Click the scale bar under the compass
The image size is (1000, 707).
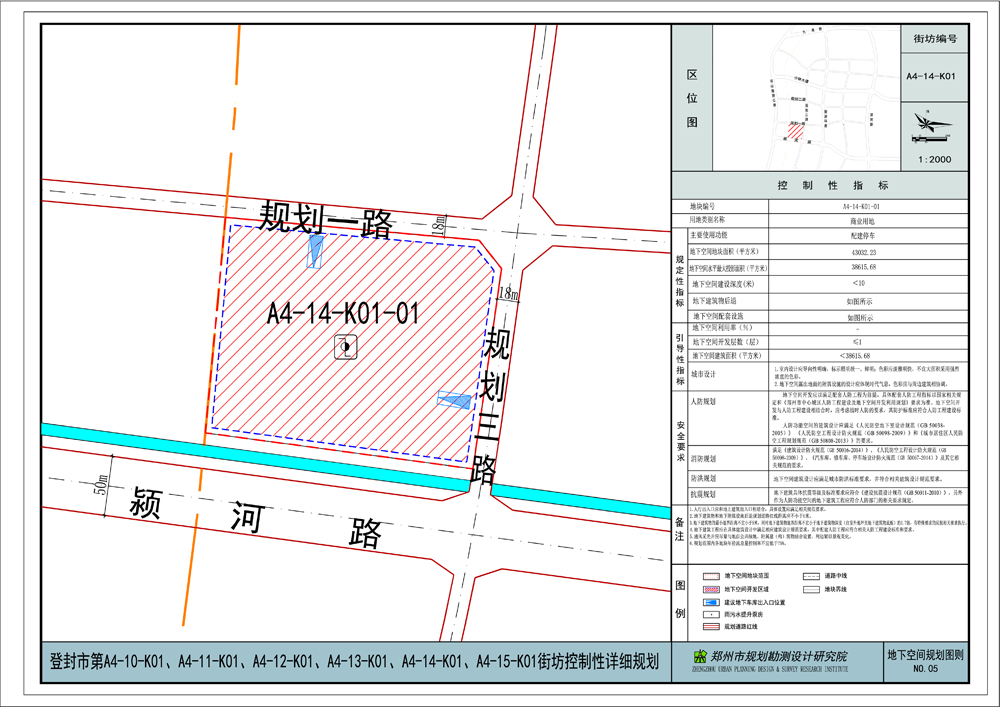coord(930,139)
